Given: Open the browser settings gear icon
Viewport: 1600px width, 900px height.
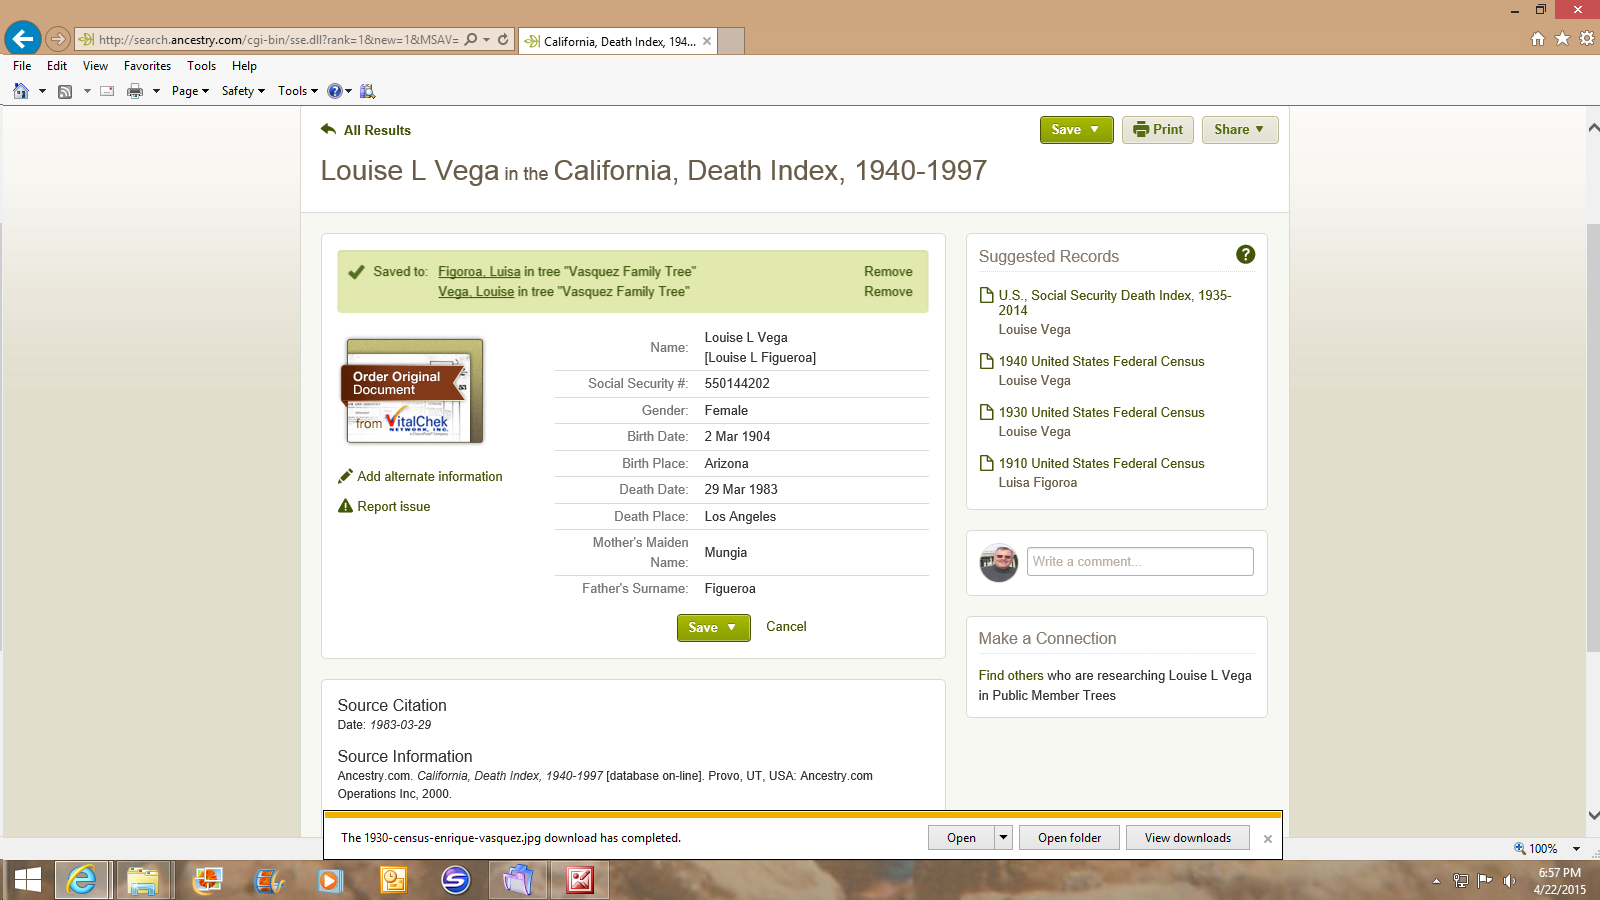Looking at the screenshot, I should coord(1586,39).
